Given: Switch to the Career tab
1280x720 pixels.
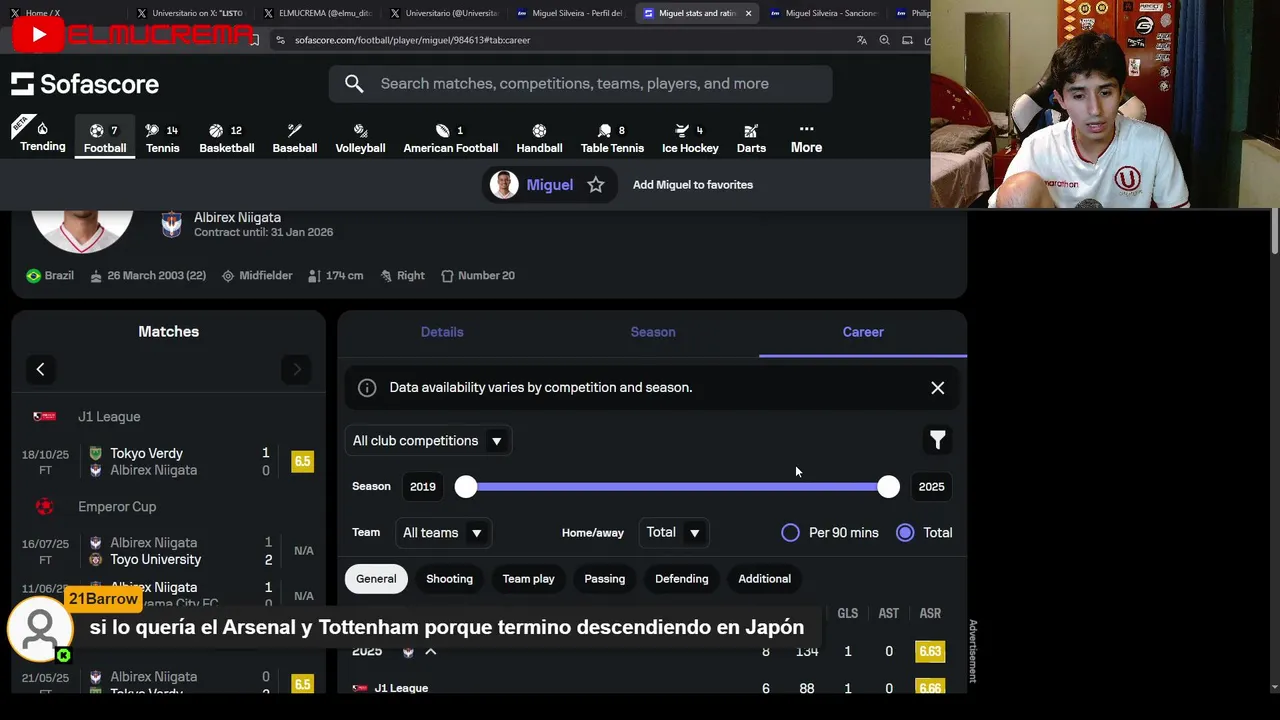Looking at the screenshot, I should [x=863, y=332].
